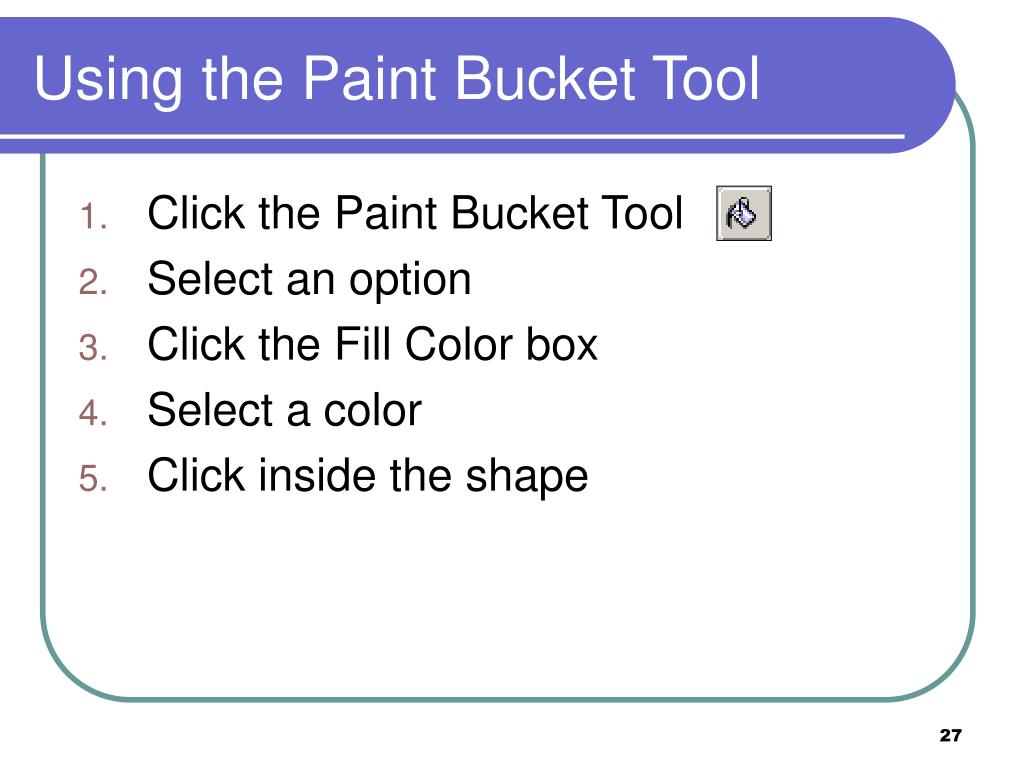
Task: Select the slide title 'Using the Paint Bucket Tool'
Action: click(x=397, y=80)
